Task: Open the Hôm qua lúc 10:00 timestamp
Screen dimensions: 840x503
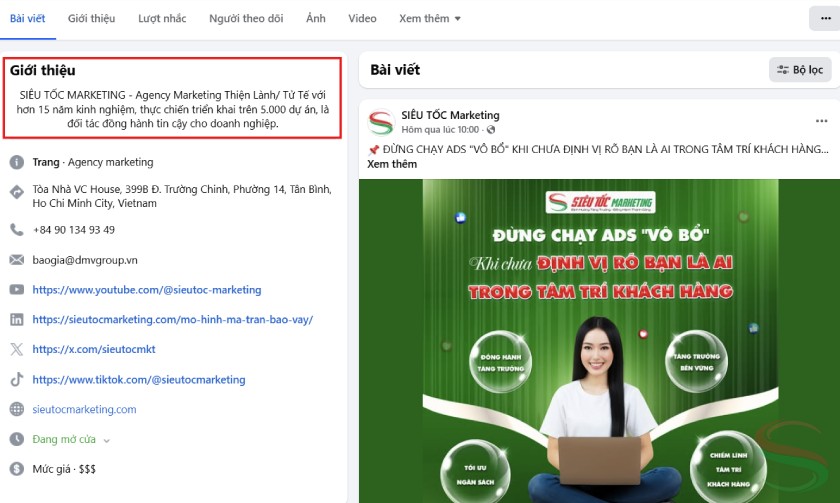Action: 440,130
